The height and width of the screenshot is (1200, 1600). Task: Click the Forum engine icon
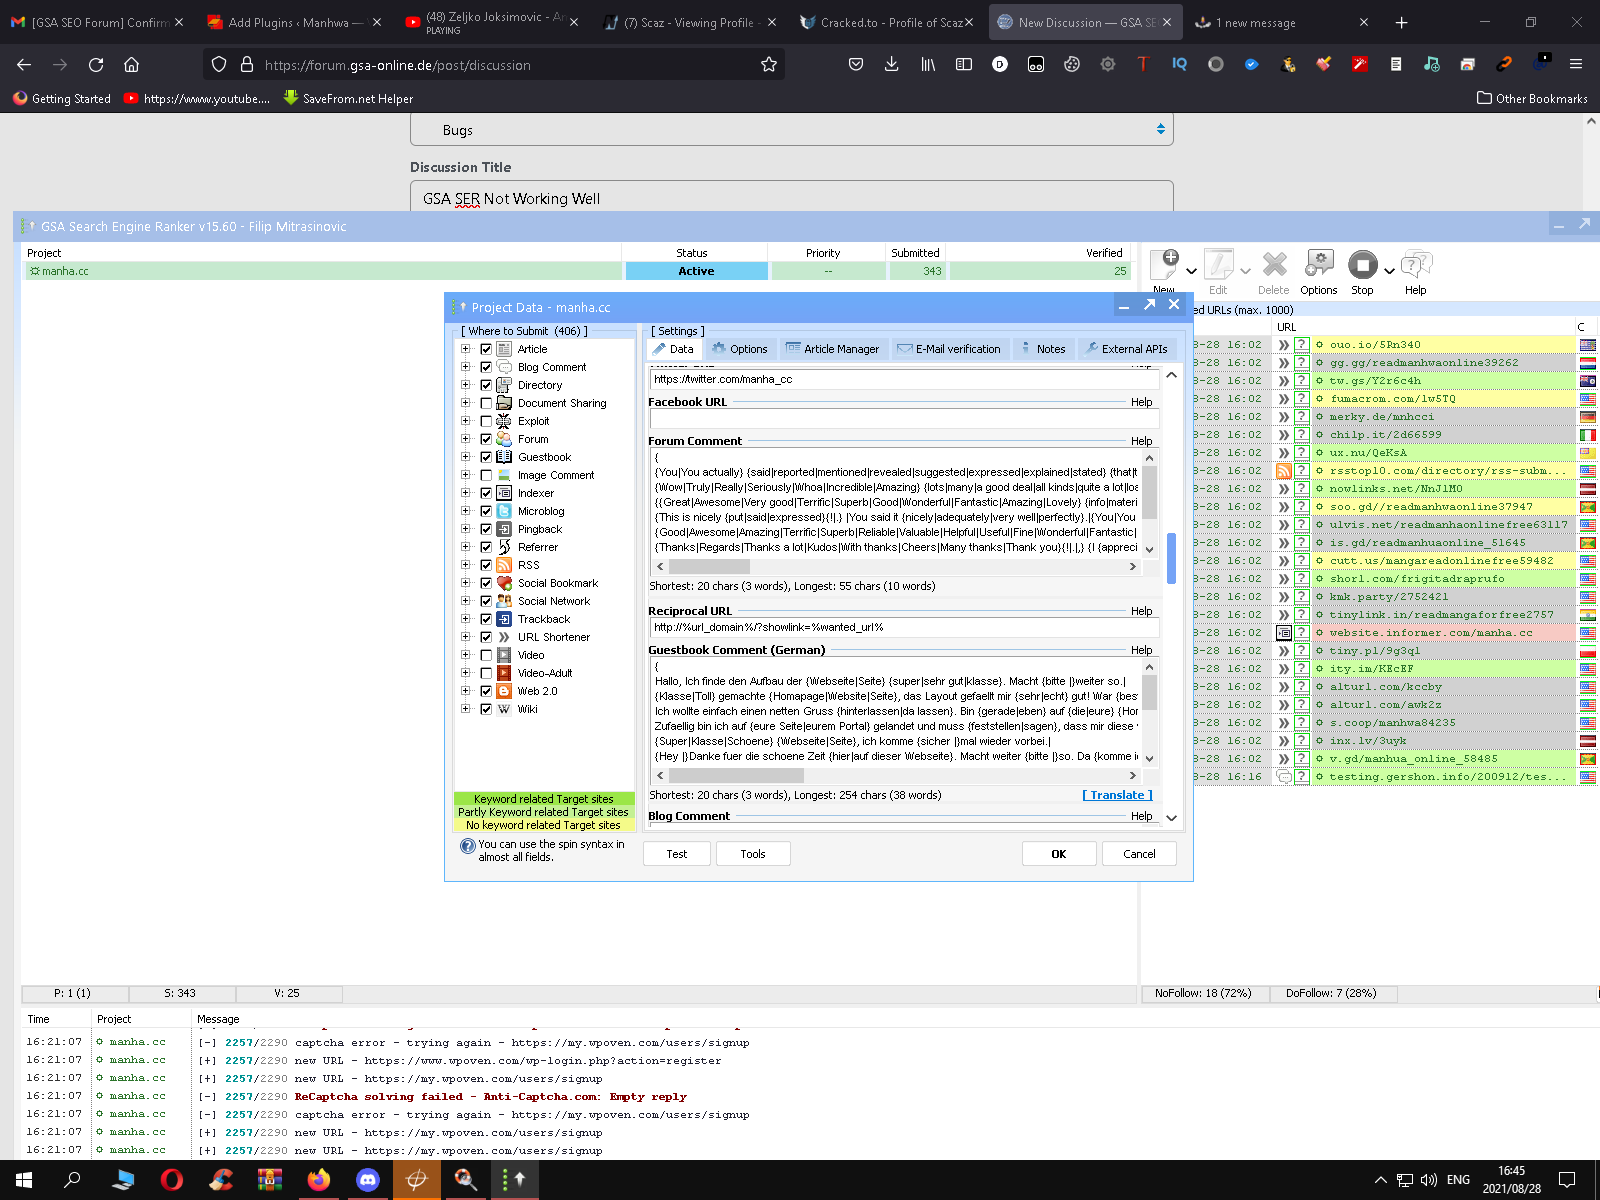[x=504, y=439]
